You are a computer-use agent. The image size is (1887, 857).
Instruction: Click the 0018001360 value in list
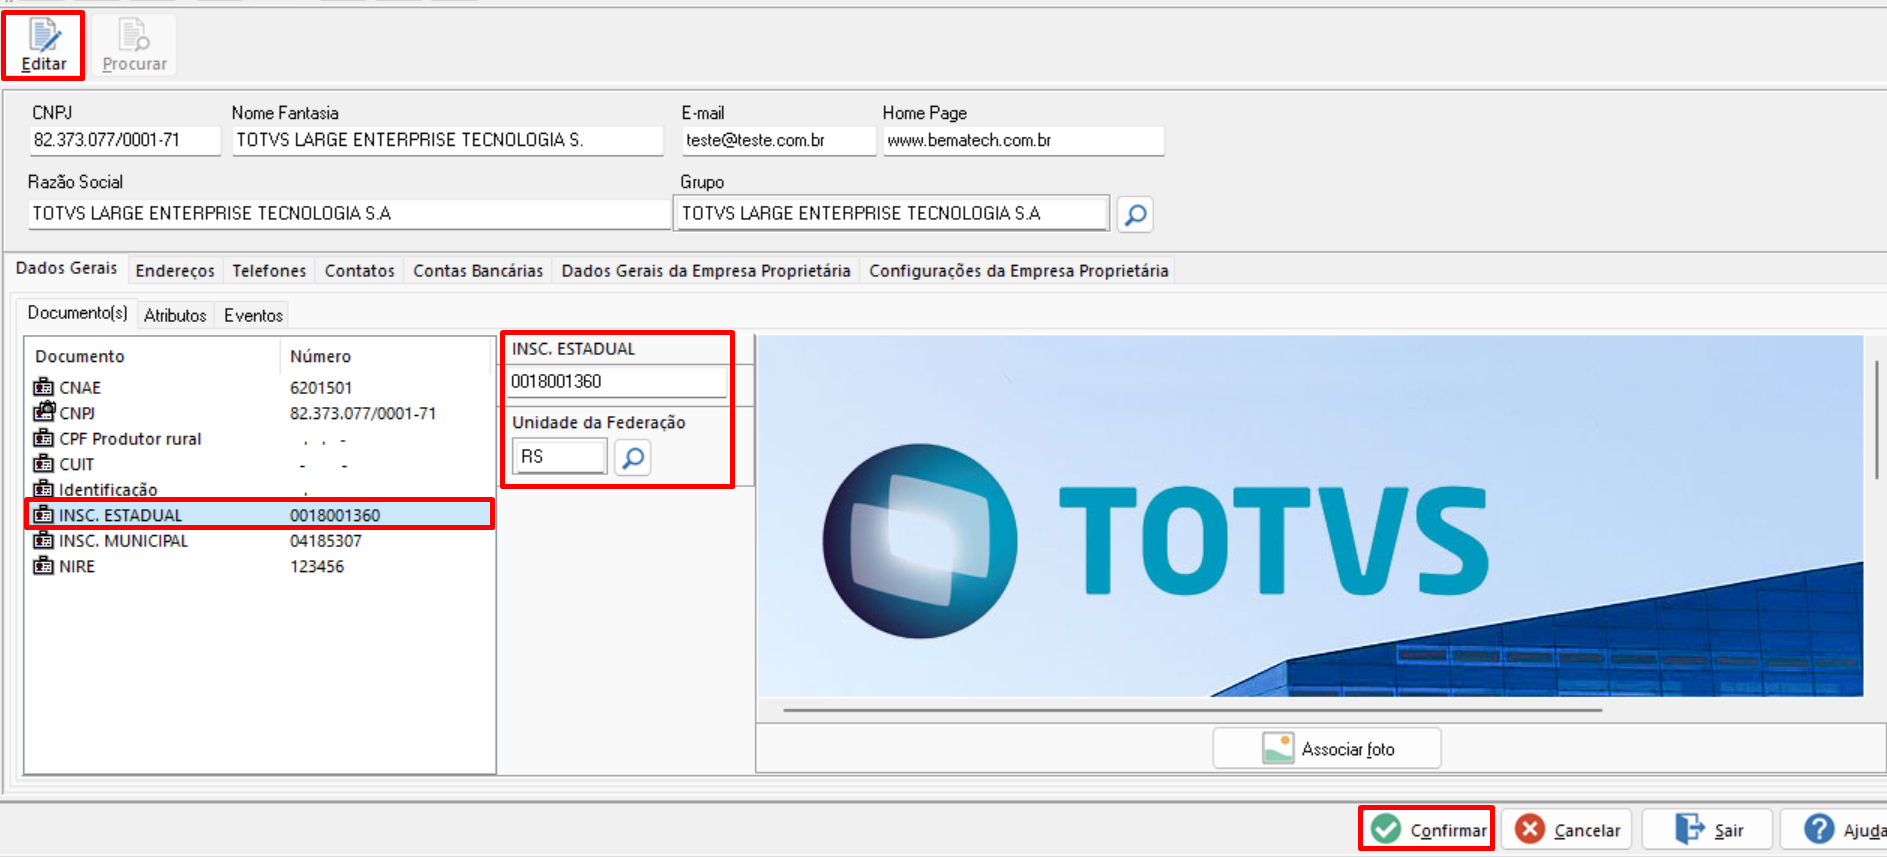coord(335,515)
